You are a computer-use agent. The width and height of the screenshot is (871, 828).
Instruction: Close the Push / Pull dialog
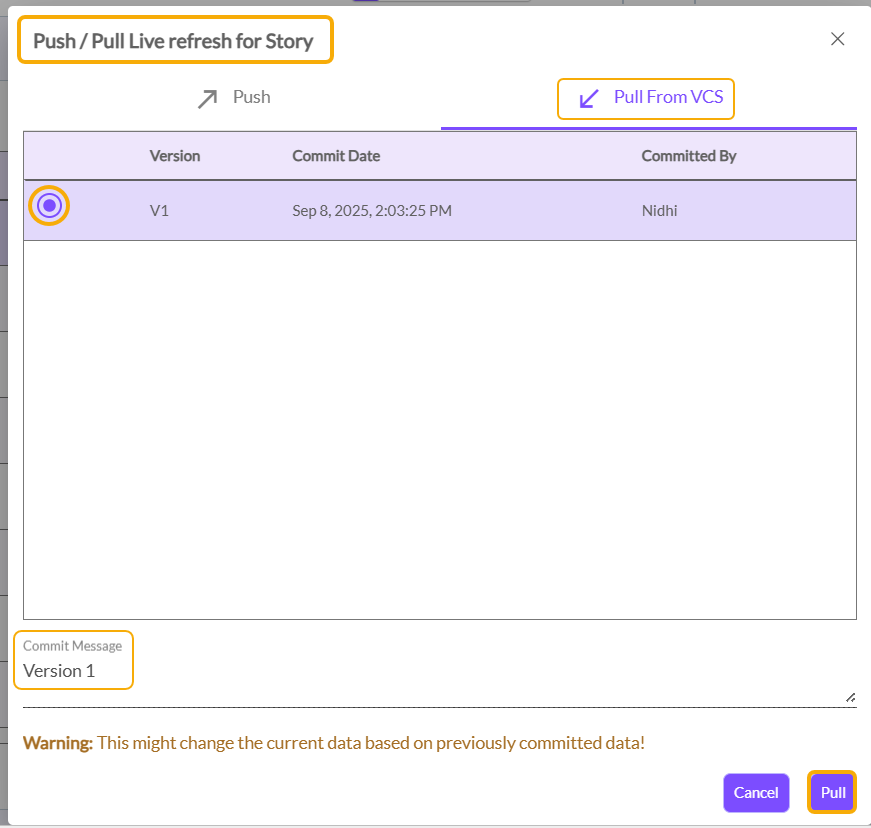coord(837,39)
